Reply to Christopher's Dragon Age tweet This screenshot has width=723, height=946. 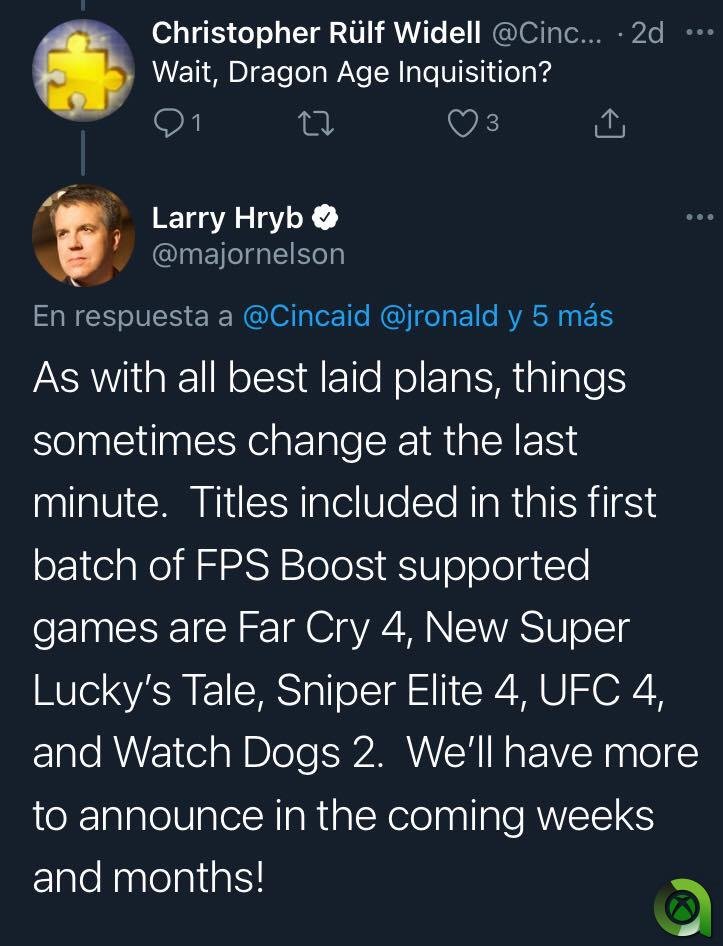(169, 123)
